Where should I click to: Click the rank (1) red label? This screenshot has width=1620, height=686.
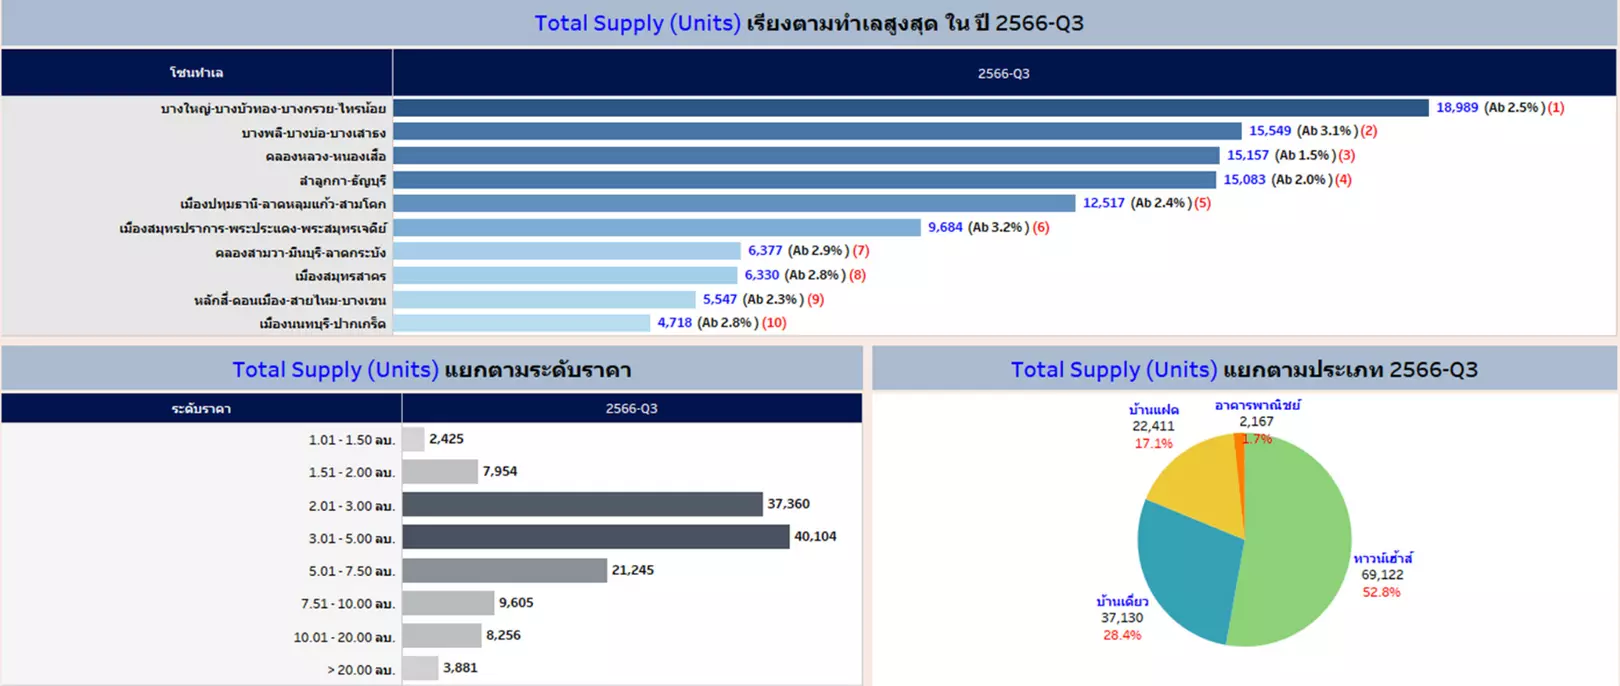(x=1556, y=107)
